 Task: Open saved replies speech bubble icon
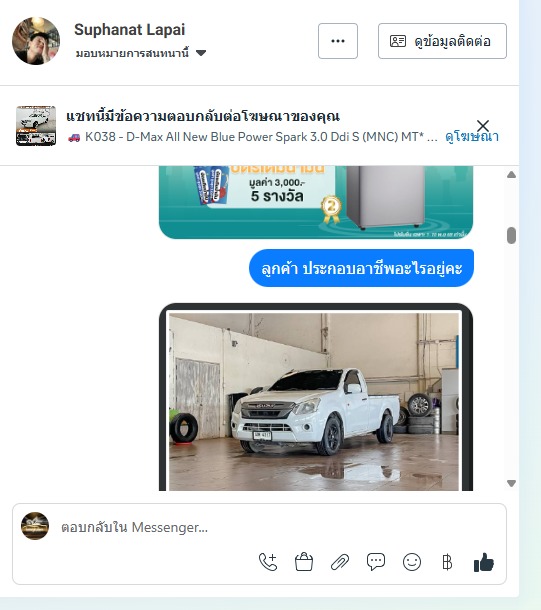click(x=376, y=562)
